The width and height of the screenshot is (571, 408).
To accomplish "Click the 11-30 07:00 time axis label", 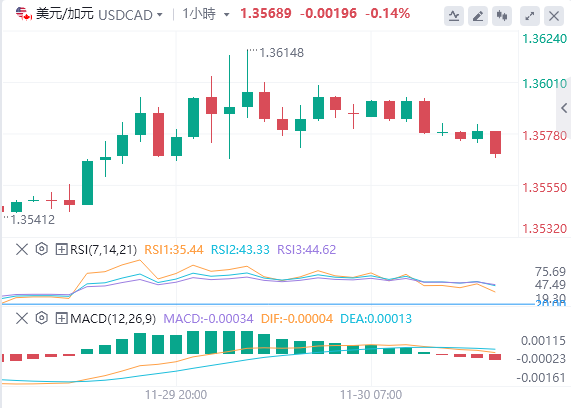I will click(x=371, y=395).
